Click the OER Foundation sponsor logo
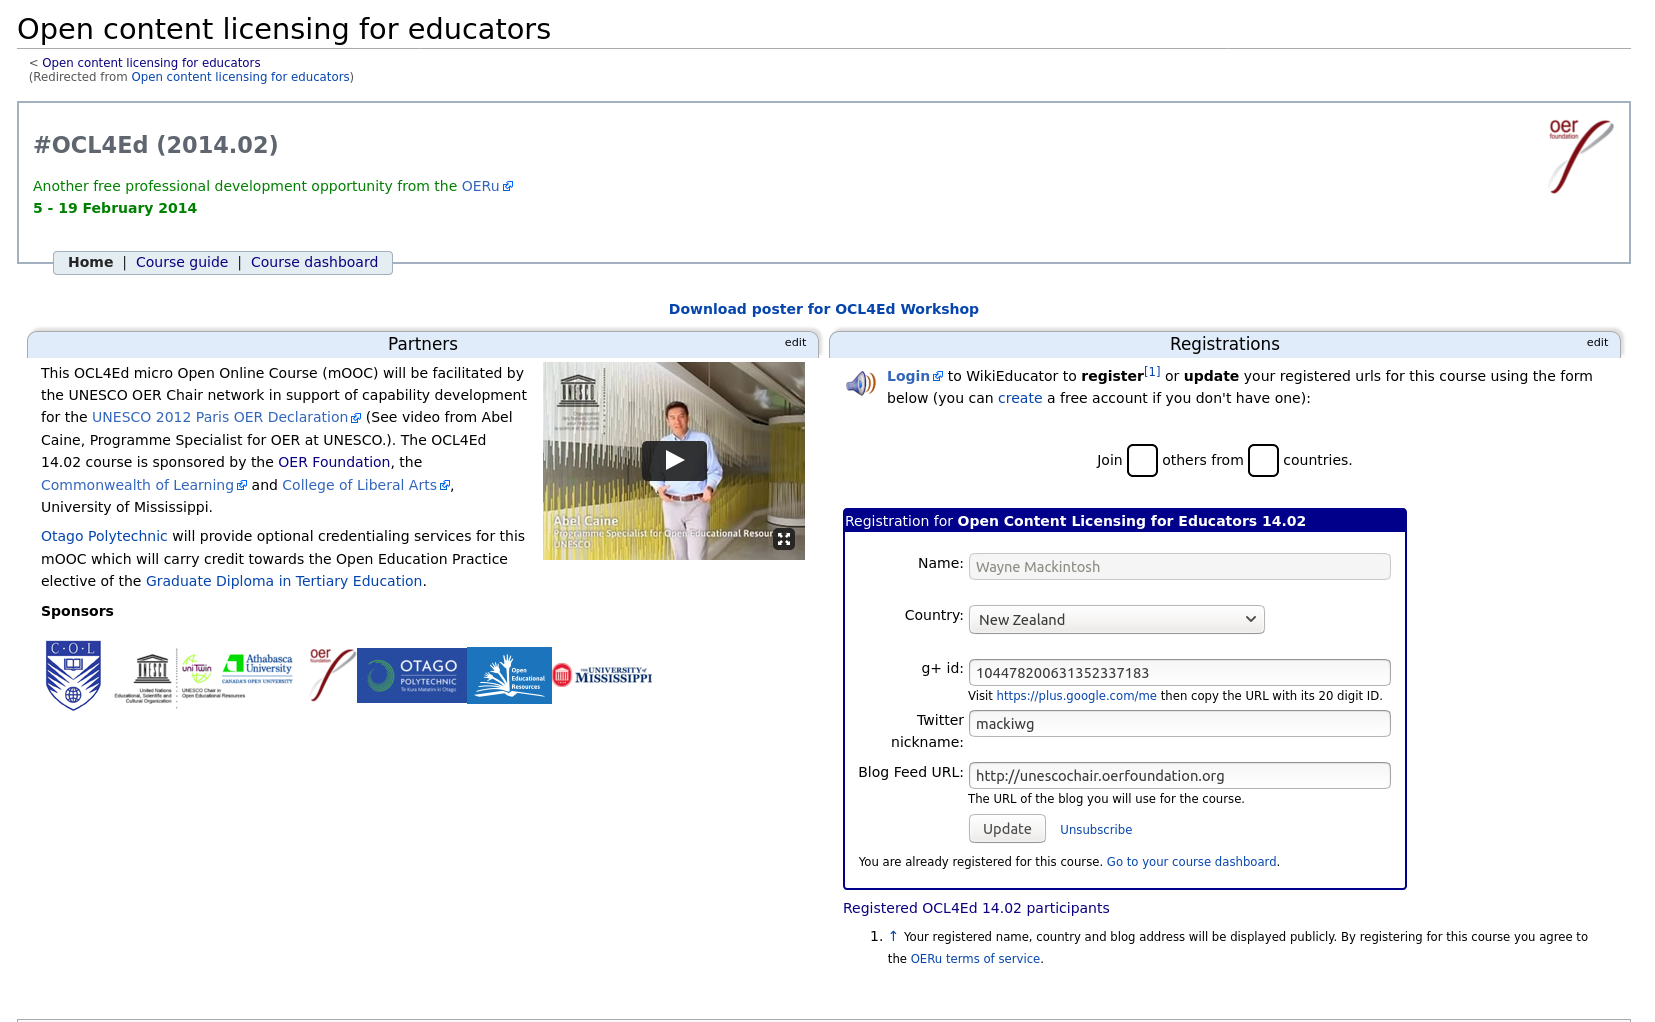 [x=332, y=674]
